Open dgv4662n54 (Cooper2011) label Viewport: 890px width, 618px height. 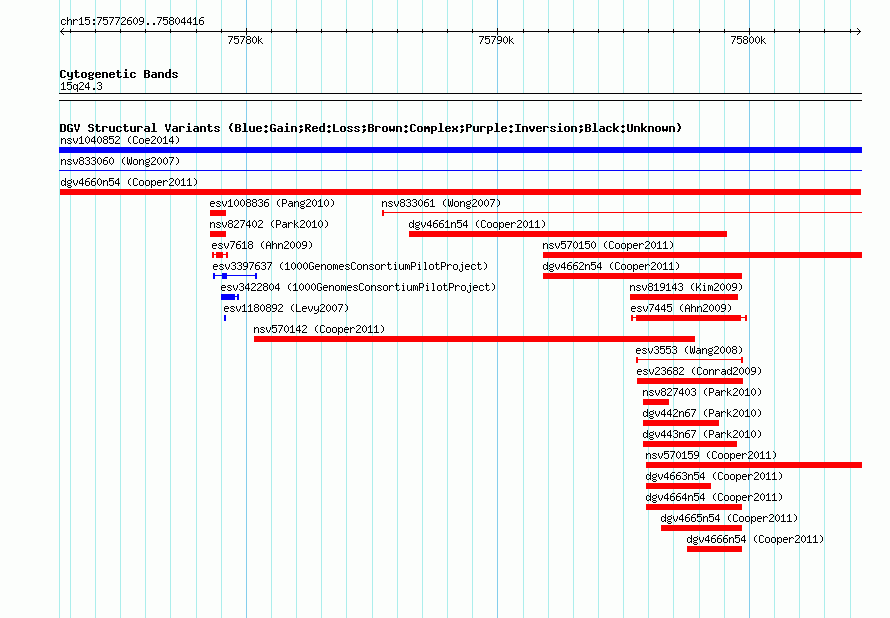611,266
